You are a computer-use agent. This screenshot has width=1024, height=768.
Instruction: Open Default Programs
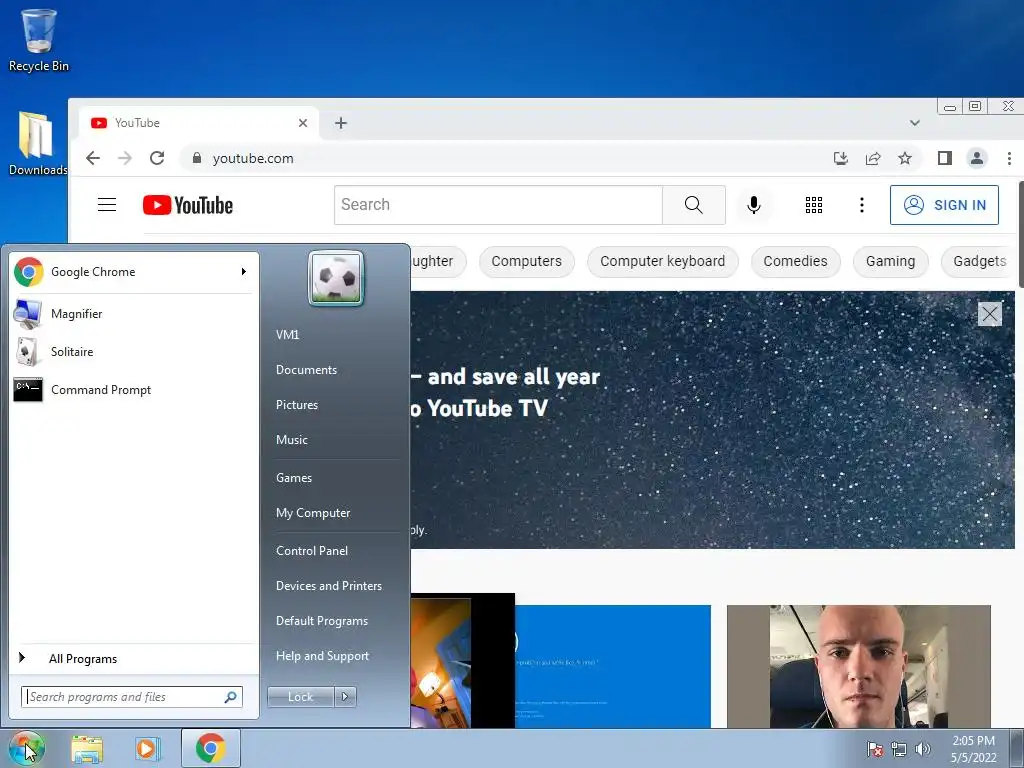[x=322, y=622]
